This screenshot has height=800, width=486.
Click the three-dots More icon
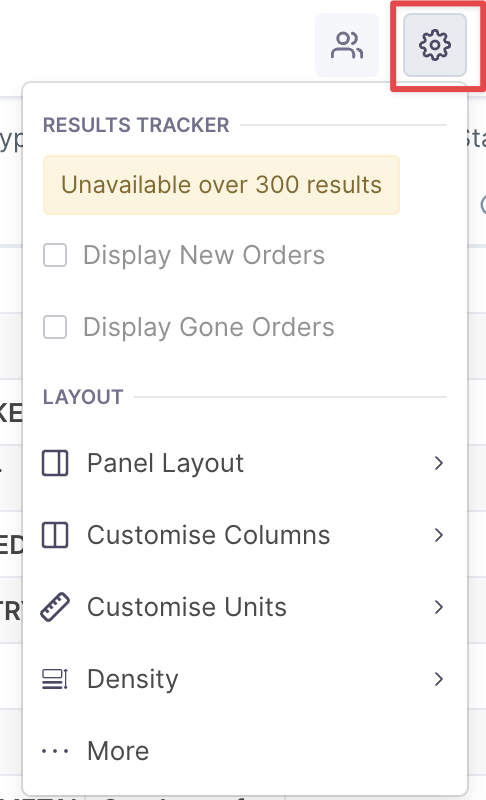[55, 751]
